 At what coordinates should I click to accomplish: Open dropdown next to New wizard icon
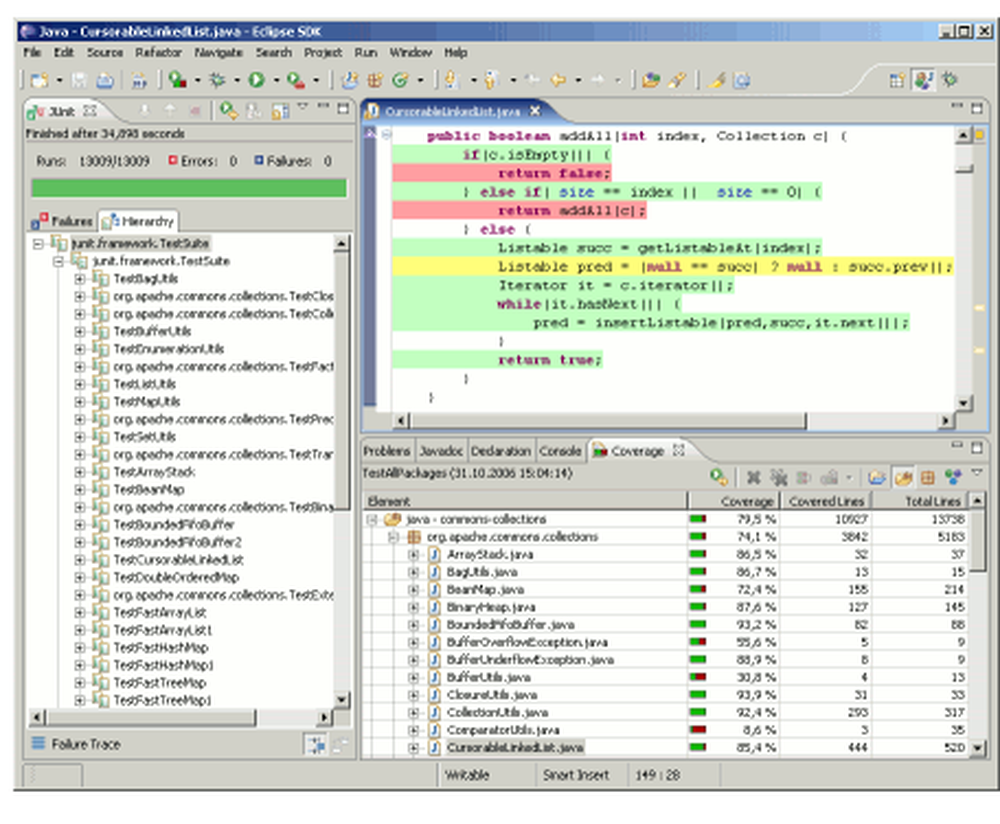(59, 80)
